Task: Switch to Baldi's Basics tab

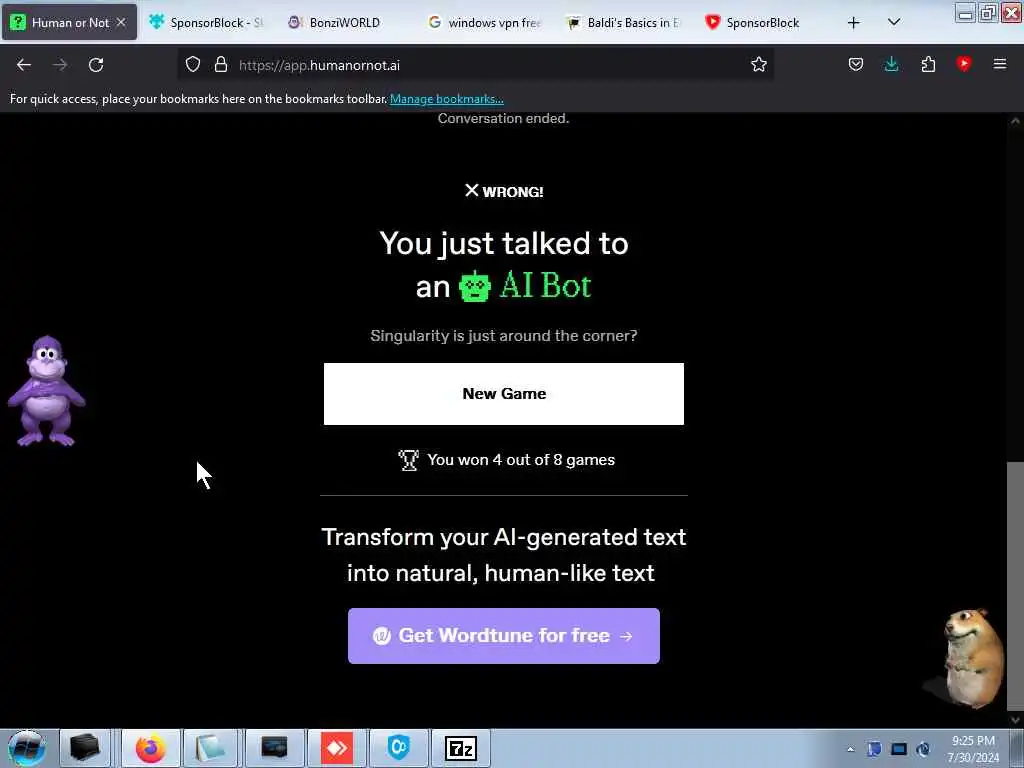Action: click(624, 22)
